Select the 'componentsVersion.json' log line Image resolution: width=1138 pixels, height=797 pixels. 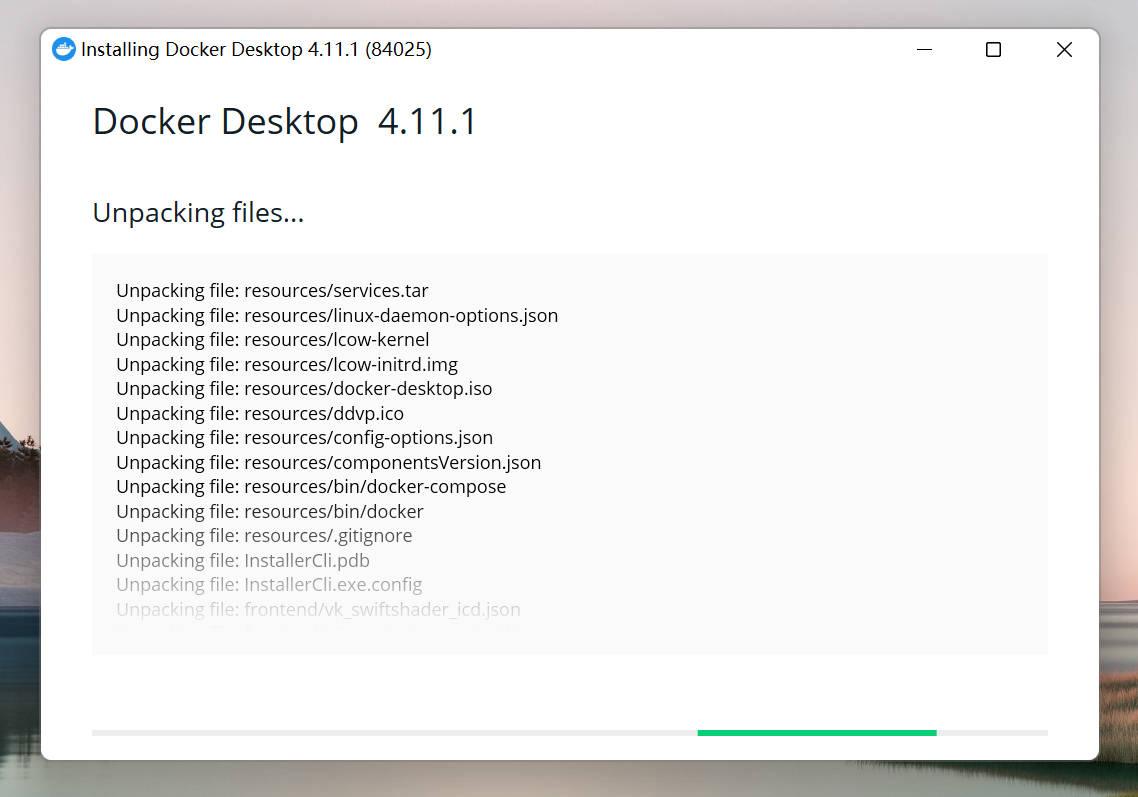click(x=328, y=462)
